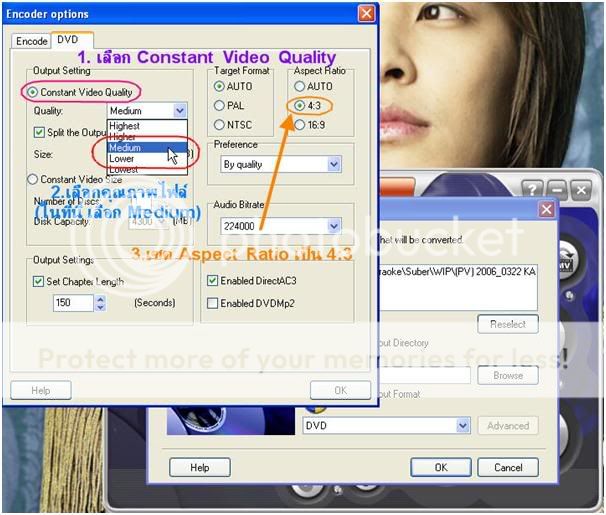Select Constant Video Quality radio button
606x515 pixels.
point(32,92)
